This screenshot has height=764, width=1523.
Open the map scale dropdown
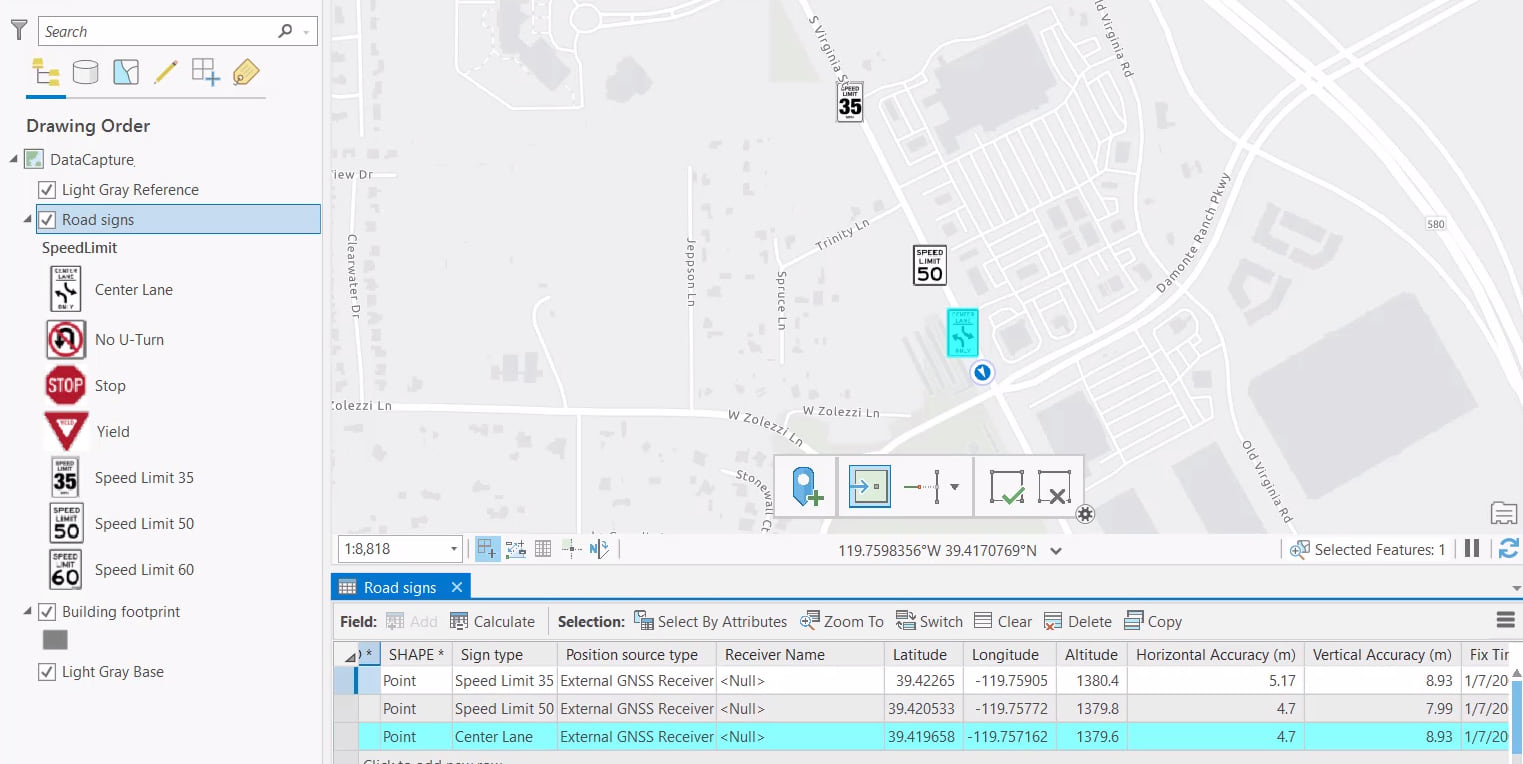coord(452,548)
